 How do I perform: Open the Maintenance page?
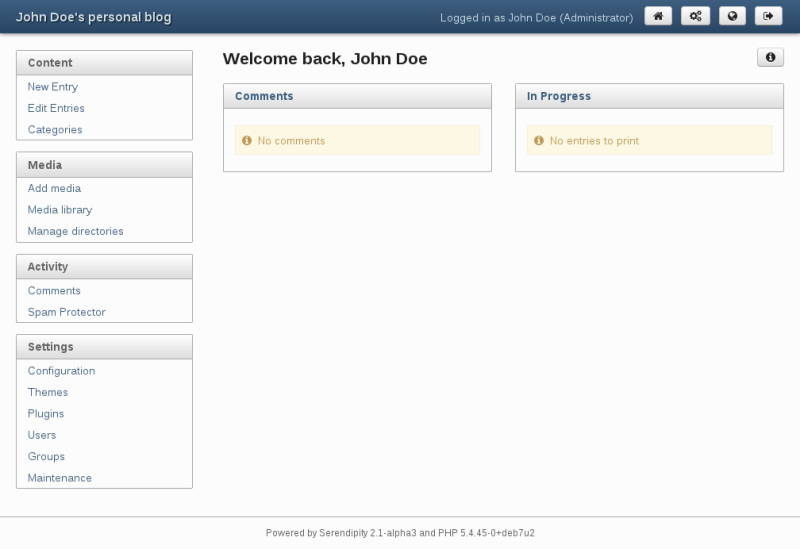point(60,478)
